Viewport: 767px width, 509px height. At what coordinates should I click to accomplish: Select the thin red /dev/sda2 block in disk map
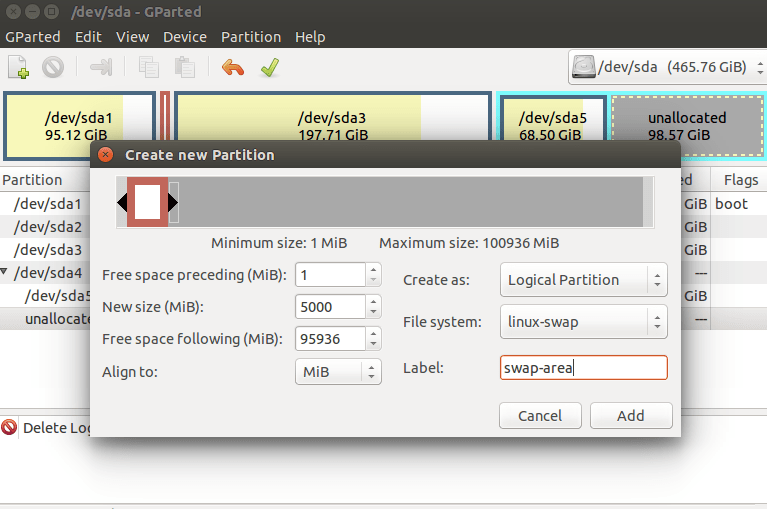click(165, 116)
